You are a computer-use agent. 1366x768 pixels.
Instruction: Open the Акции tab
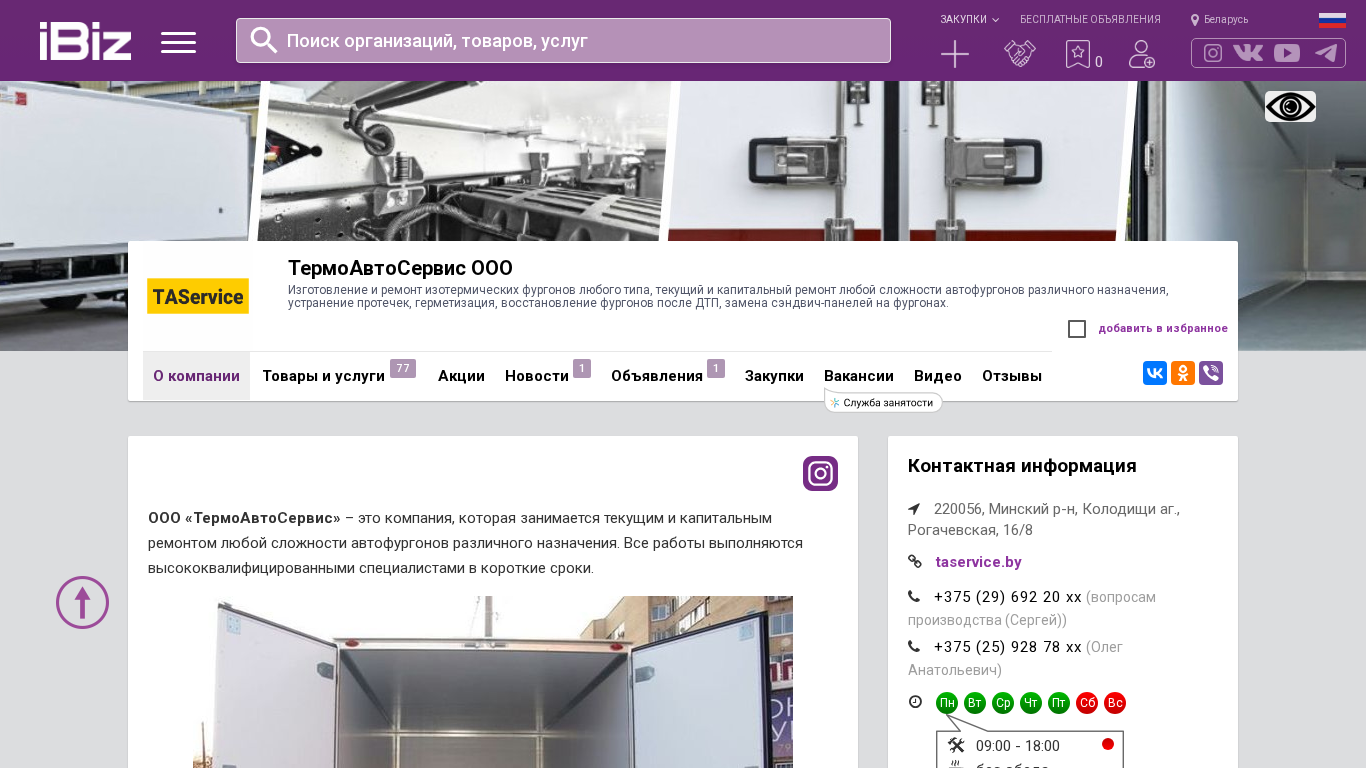tap(461, 376)
